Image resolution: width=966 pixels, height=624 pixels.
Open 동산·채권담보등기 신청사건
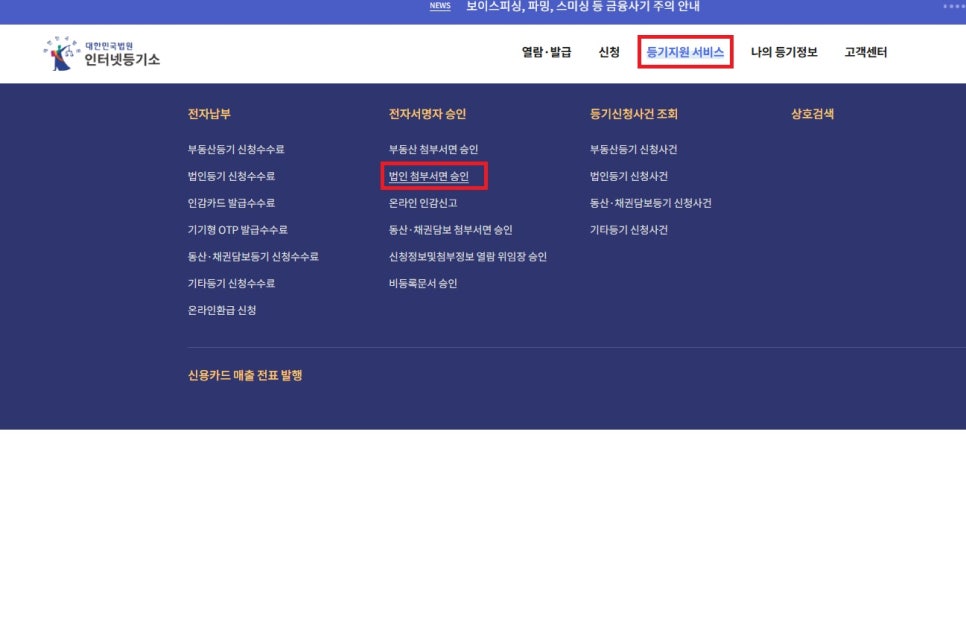pos(651,203)
